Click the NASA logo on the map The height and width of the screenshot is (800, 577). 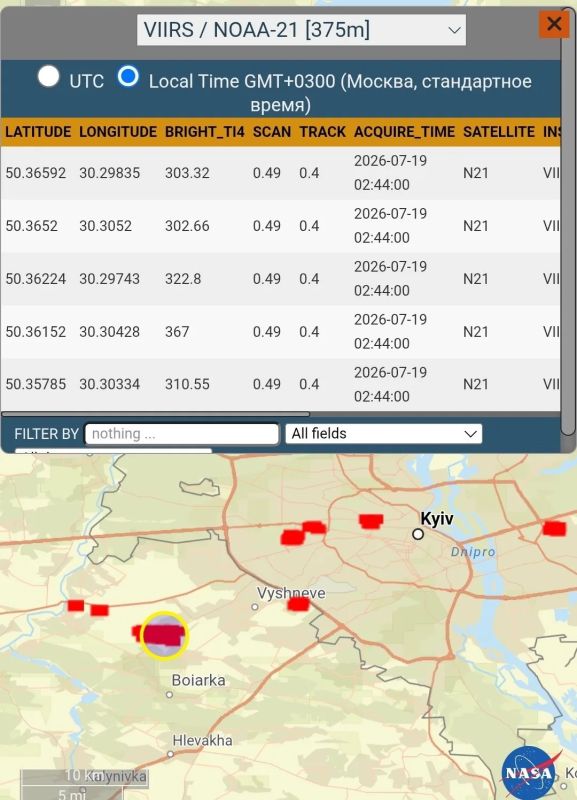pyautogui.click(x=529, y=771)
